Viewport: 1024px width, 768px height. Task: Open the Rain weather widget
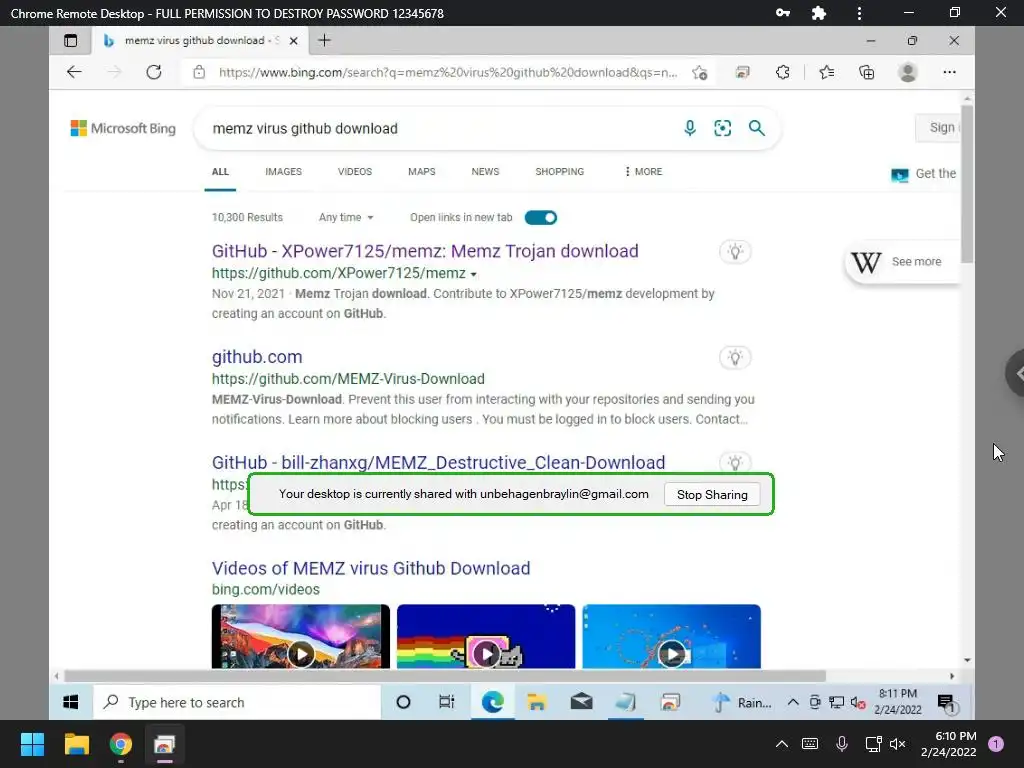[742, 703]
